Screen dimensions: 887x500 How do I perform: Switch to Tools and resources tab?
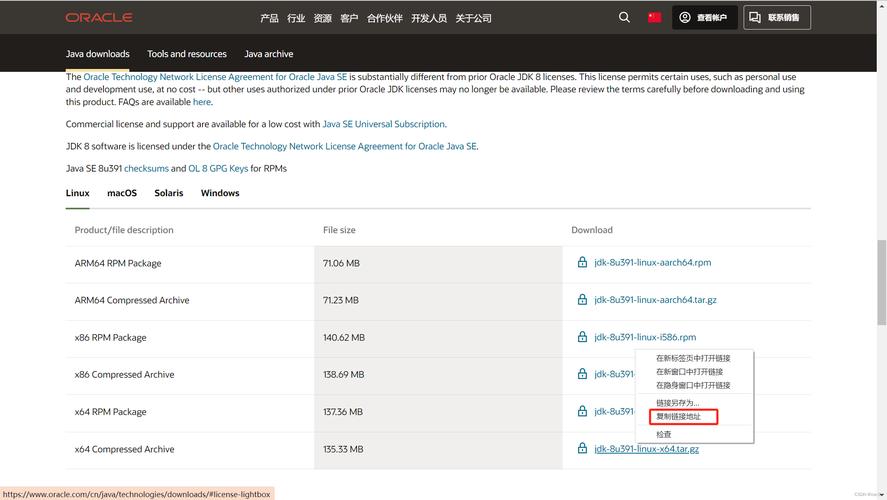coord(187,54)
